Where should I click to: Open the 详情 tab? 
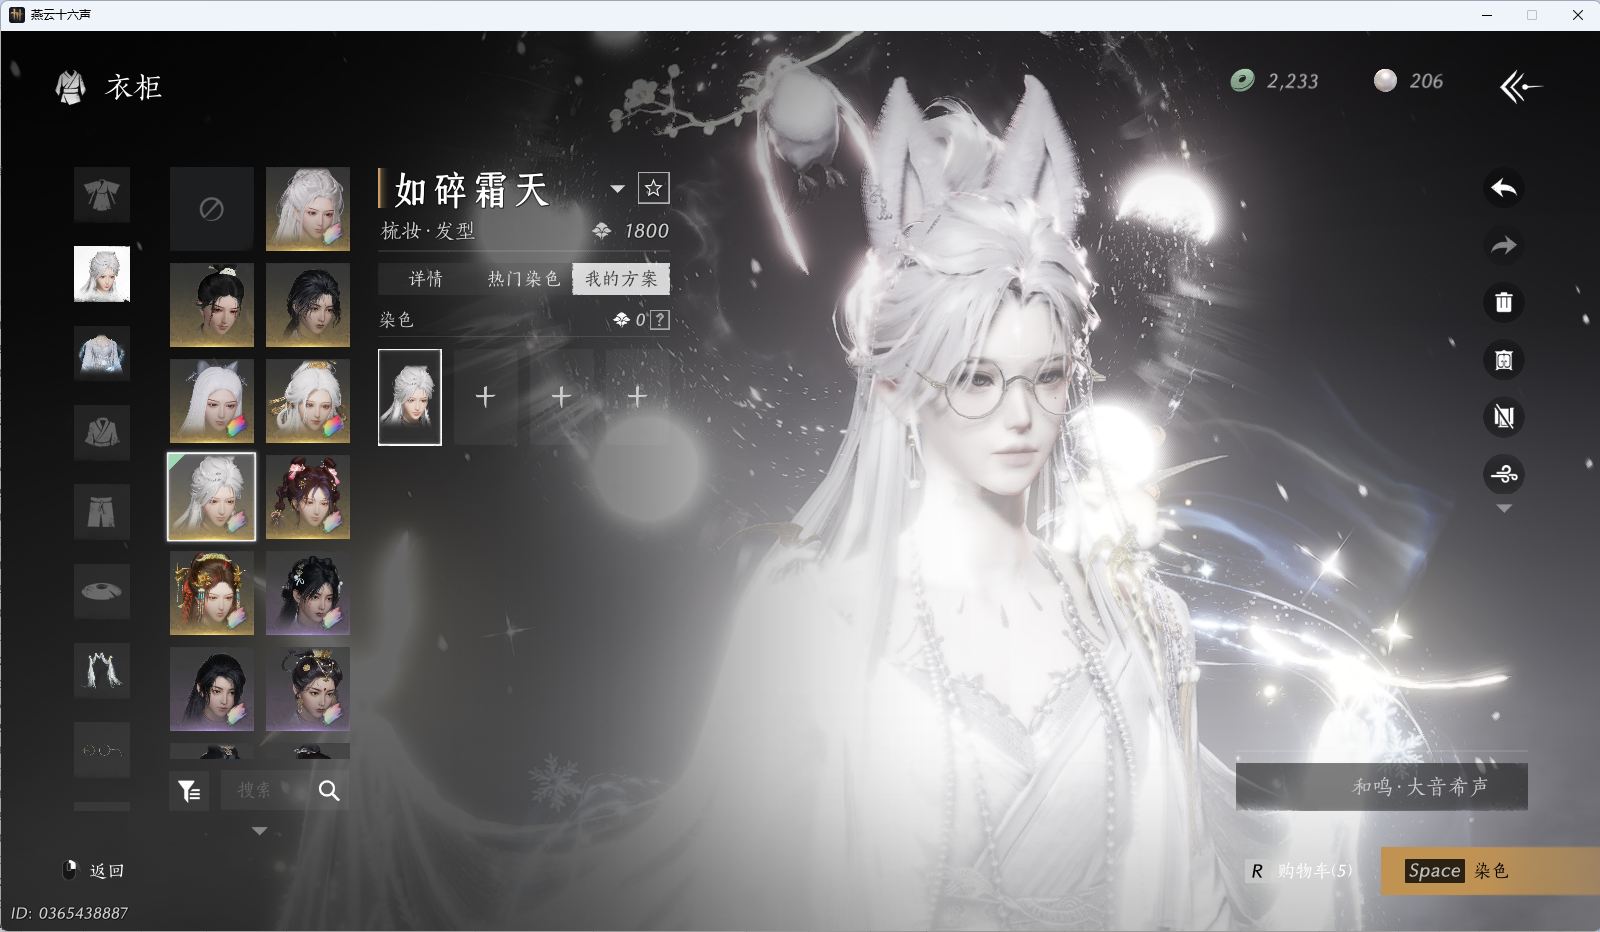[426, 279]
